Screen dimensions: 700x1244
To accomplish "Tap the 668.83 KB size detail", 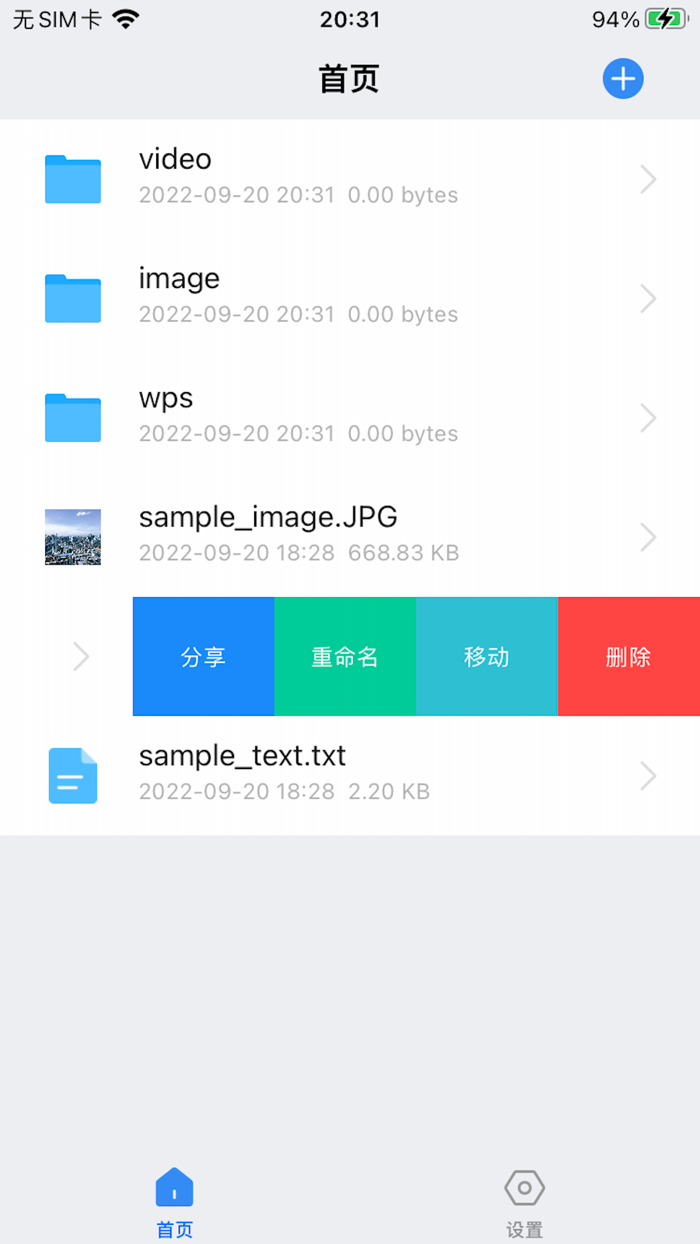I will click(404, 553).
